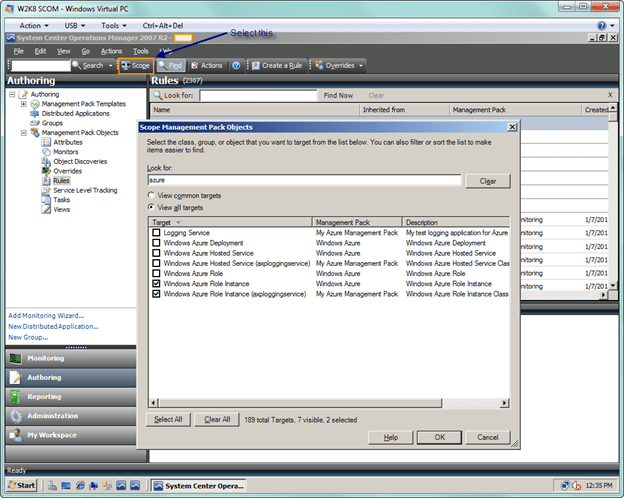Select Tasks in the Authoring tree
Screen dimensions: 624x498
coord(62,200)
